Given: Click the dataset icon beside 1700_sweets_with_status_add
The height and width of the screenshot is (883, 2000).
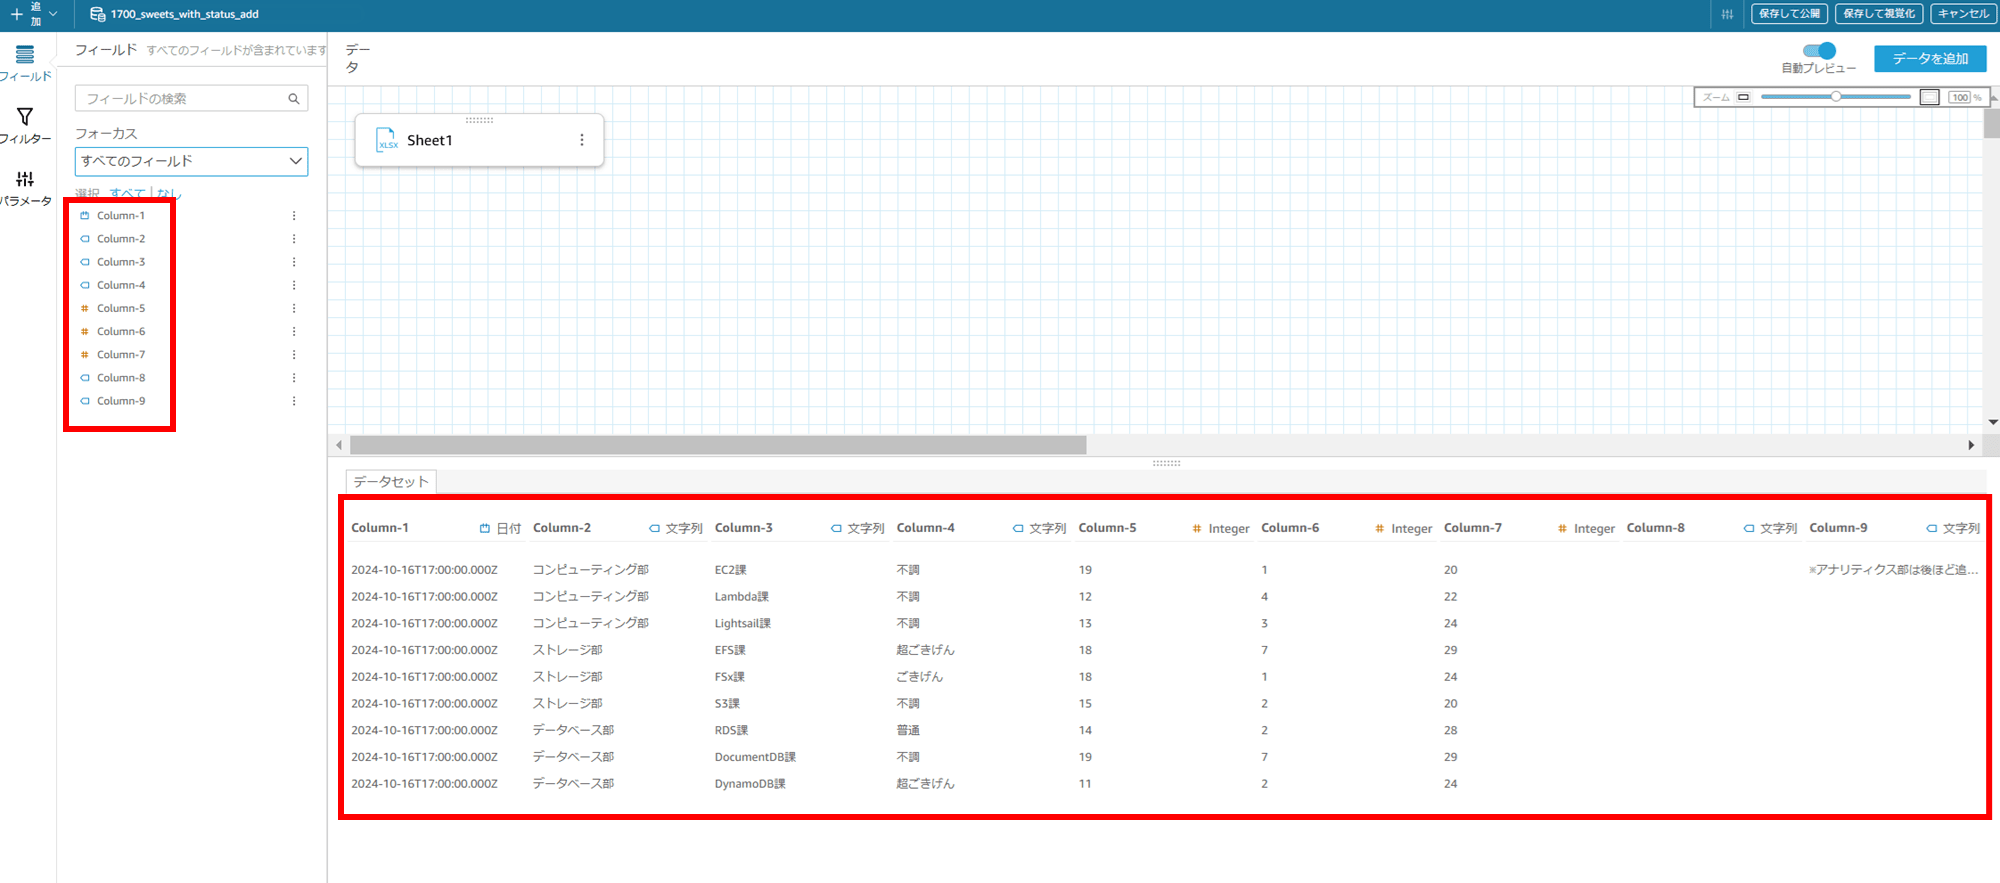Looking at the screenshot, I should (97, 14).
